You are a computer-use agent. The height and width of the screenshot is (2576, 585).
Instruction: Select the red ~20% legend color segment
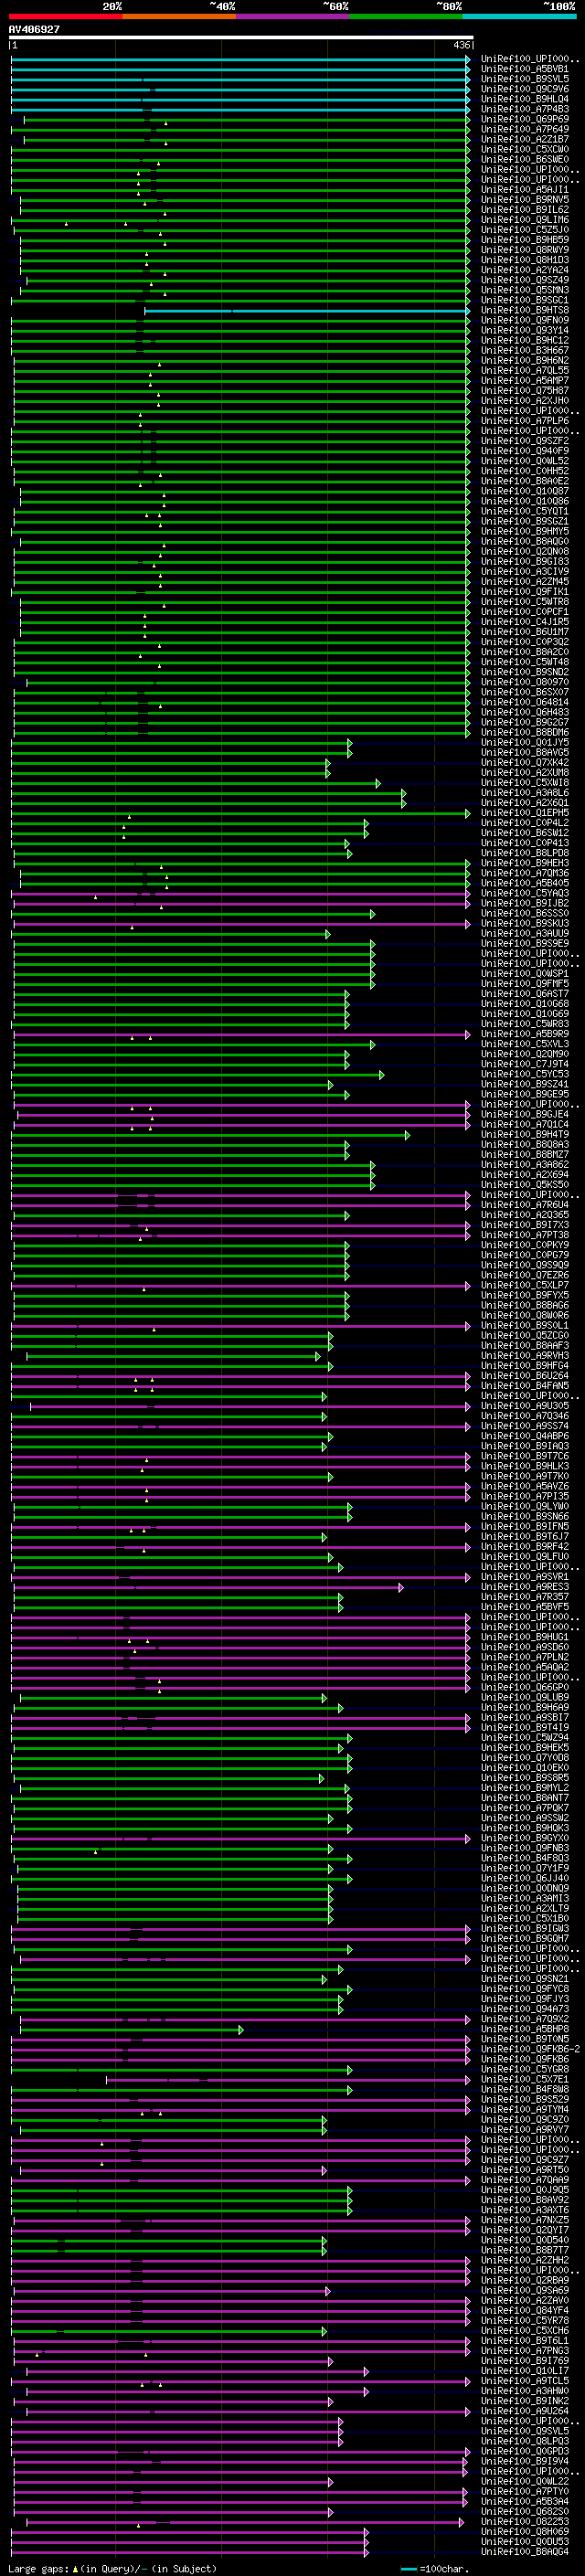pos(65,17)
